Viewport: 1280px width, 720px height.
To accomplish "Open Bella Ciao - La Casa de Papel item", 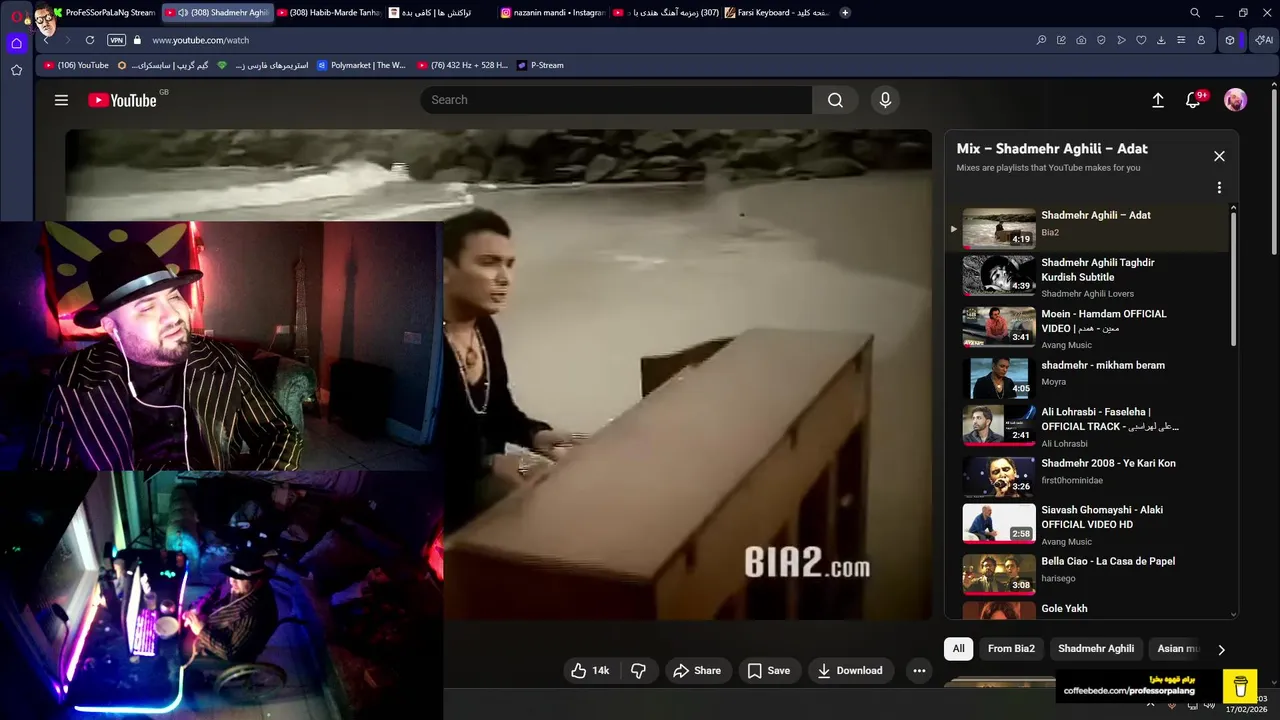I will [x=1088, y=574].
